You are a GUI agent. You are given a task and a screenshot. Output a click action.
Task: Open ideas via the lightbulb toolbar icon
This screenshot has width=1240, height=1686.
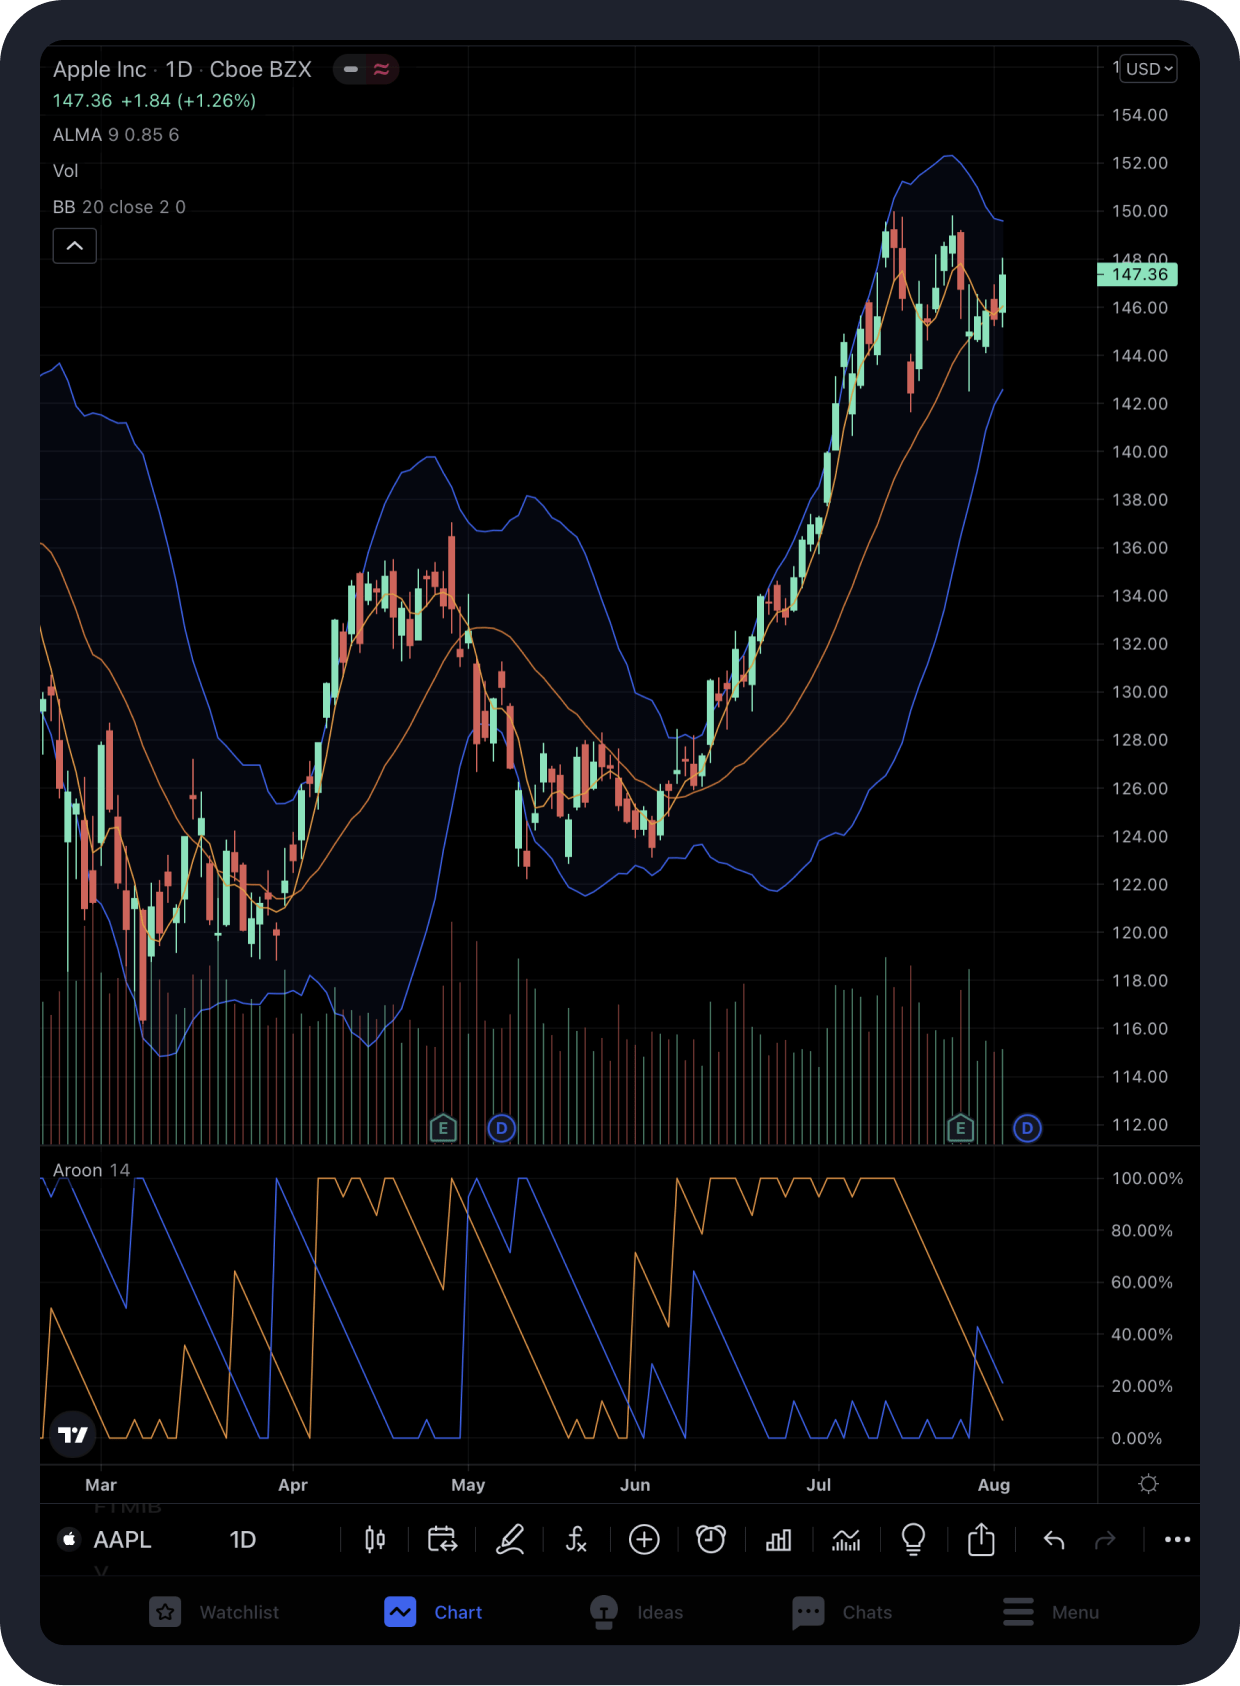tap(913, 1540)
